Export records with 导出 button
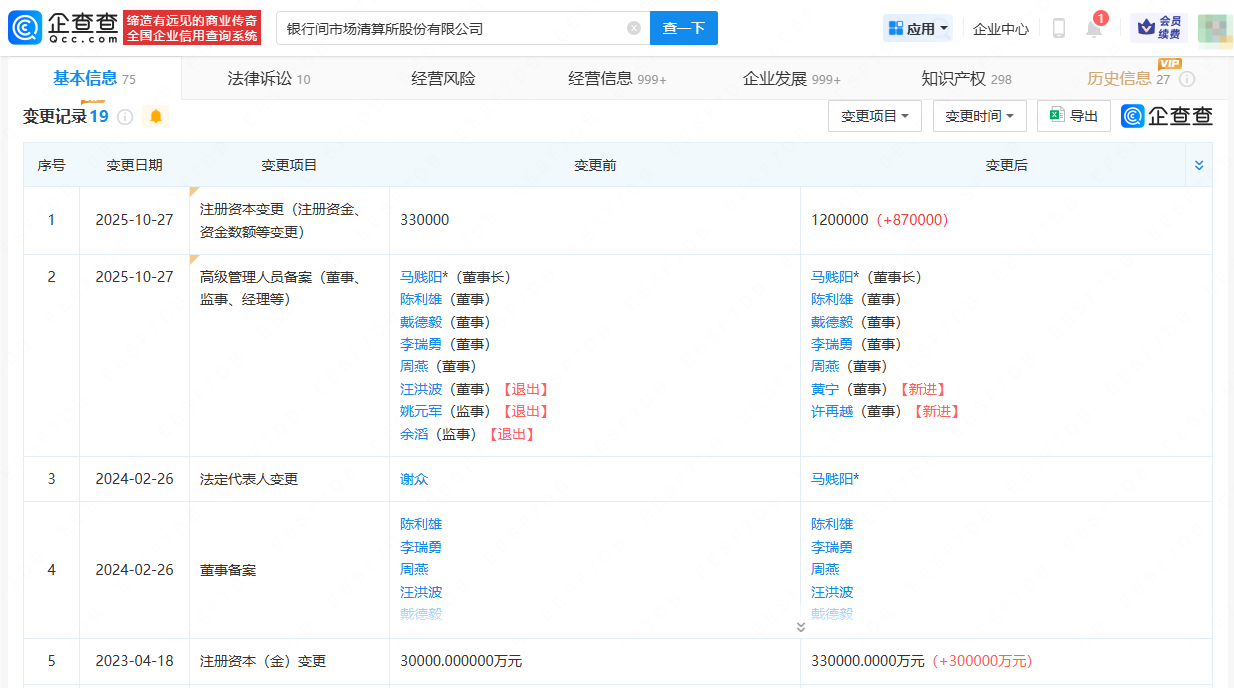This screenshot has height=688, width=1234. [x=1073, y=116]
